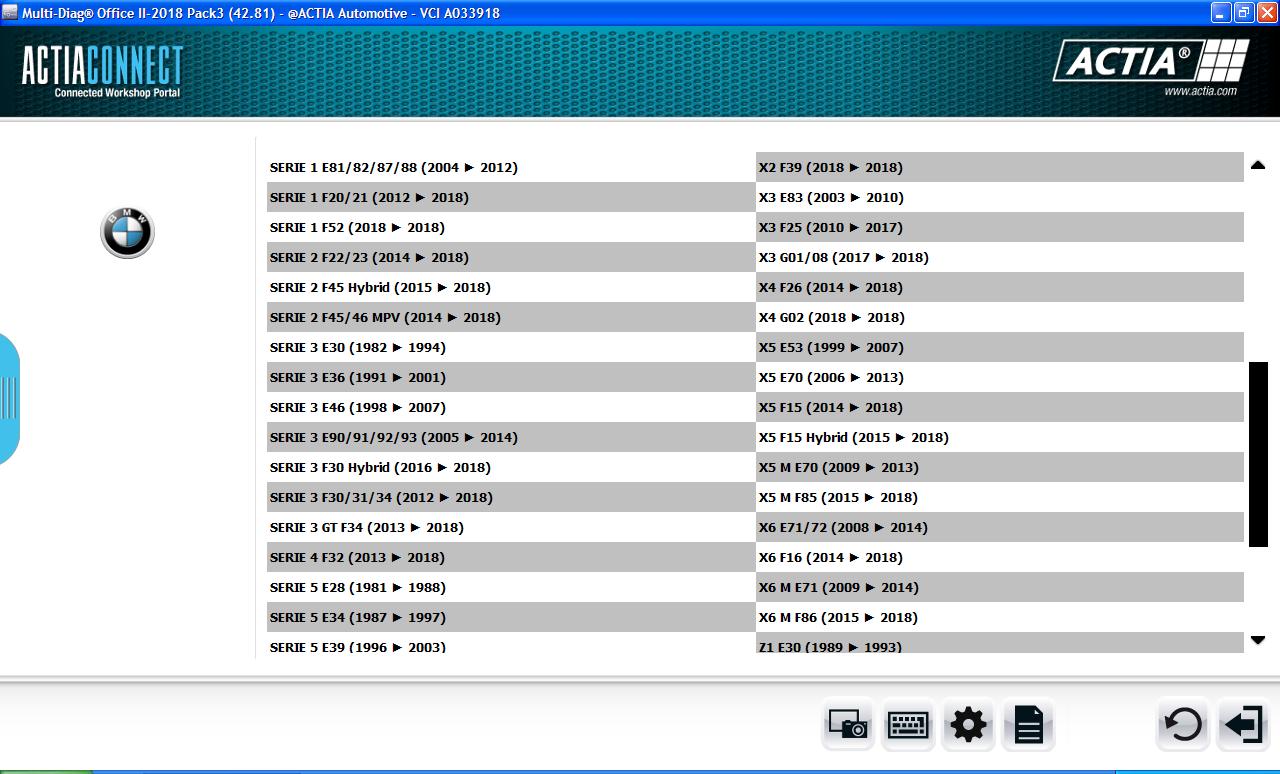This screenshot has height=774, width=1280.
Task: Select SERIE 5 E28 (1981-1988)
Action: coord(511,587)
